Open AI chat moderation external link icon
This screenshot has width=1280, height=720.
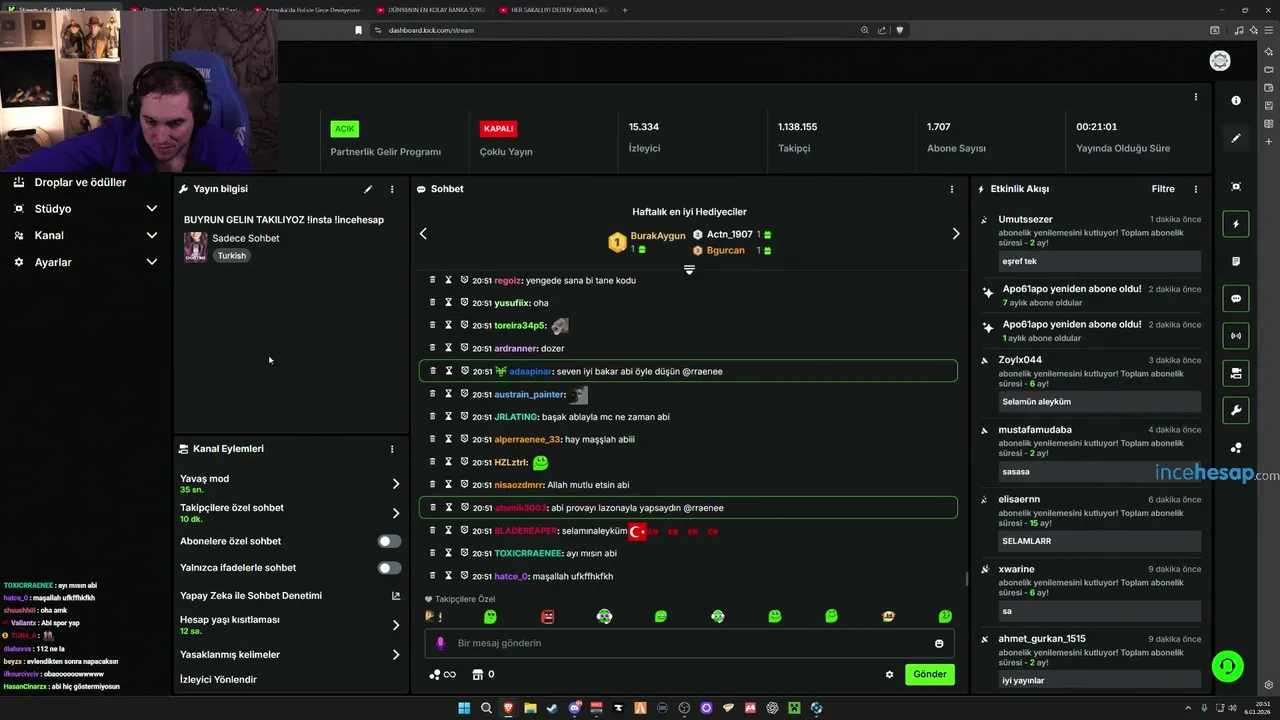[396, 596]
